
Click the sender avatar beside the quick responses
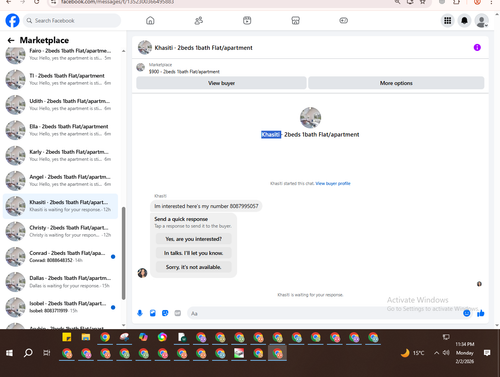point(142,273)
